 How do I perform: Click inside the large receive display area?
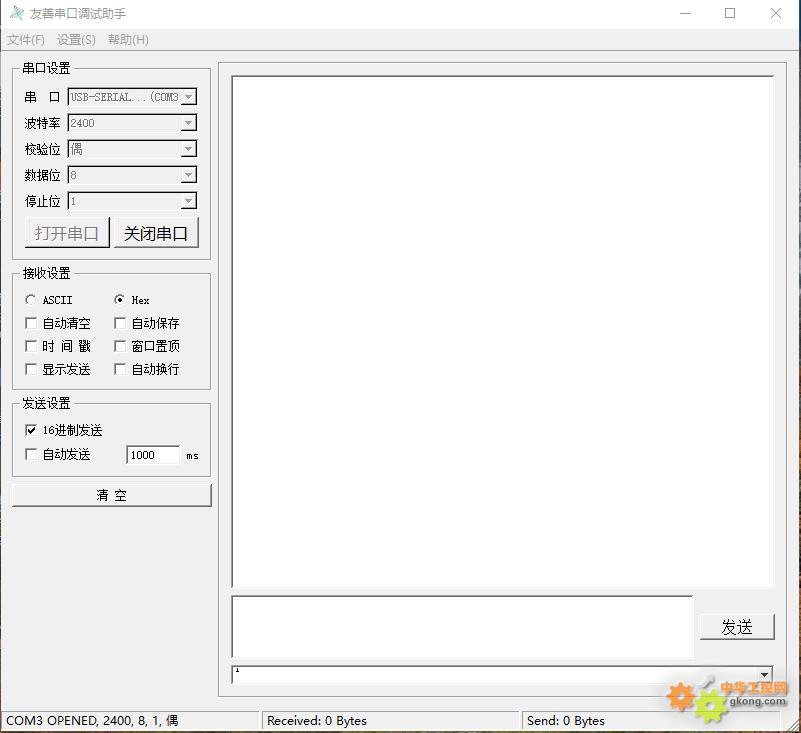(x=503, y=332)
